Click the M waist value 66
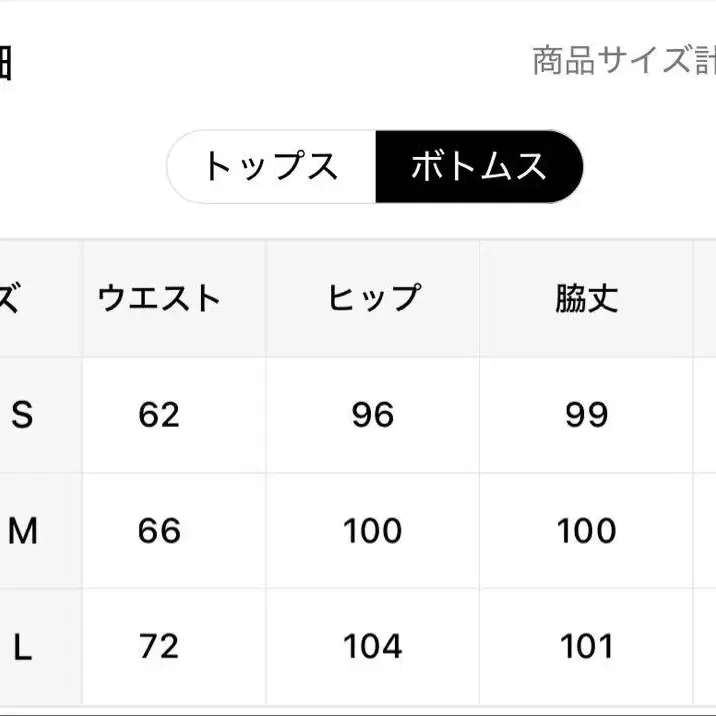This screenshot has width=716, height=716. [159, 531]
